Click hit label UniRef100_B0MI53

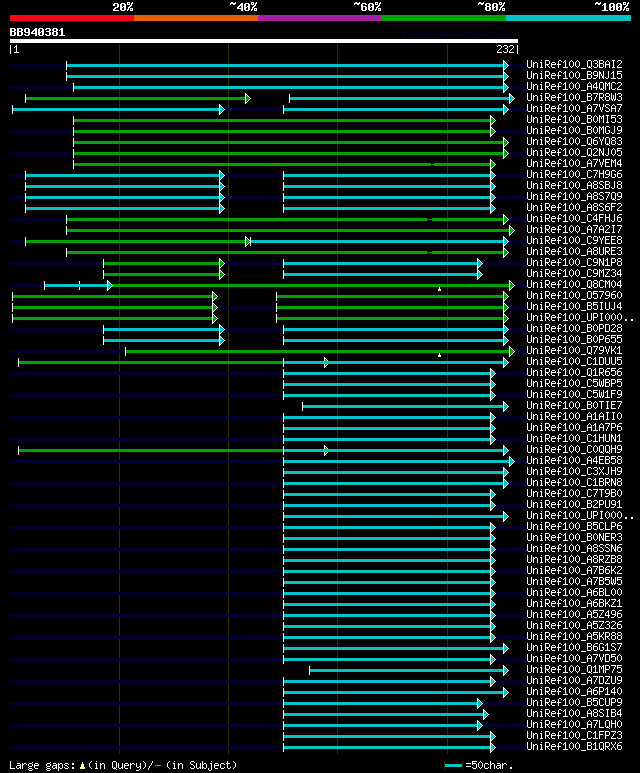point(574,119)
